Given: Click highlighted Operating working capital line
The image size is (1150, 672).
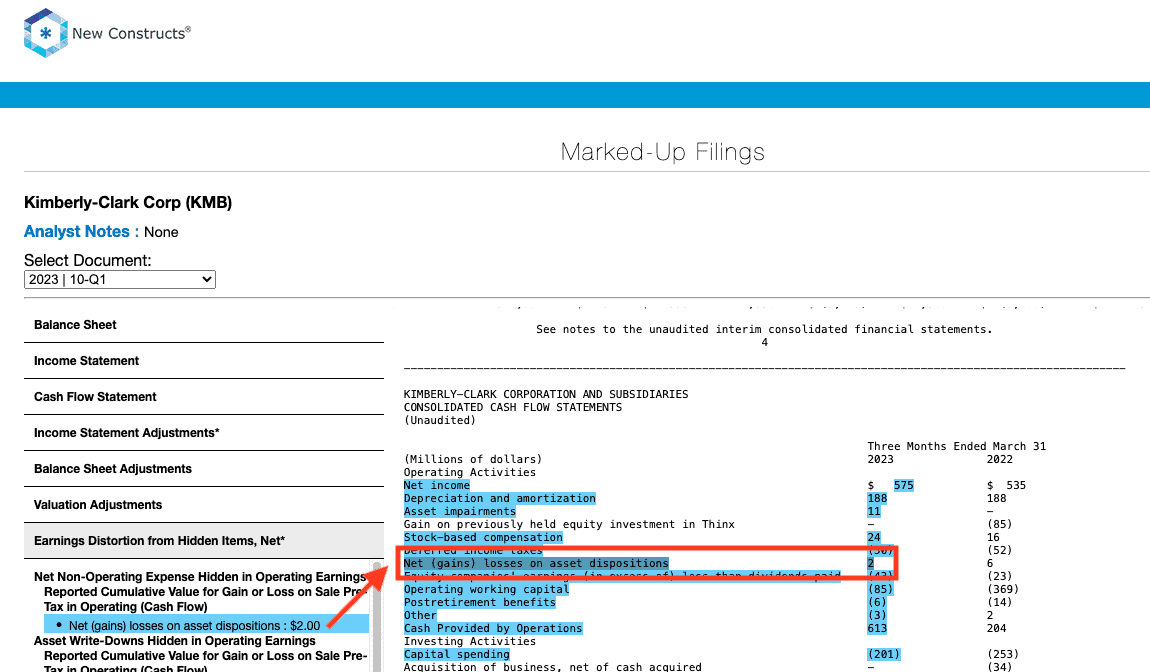Looking at the screenshot, I should click(x=486, y=590).
